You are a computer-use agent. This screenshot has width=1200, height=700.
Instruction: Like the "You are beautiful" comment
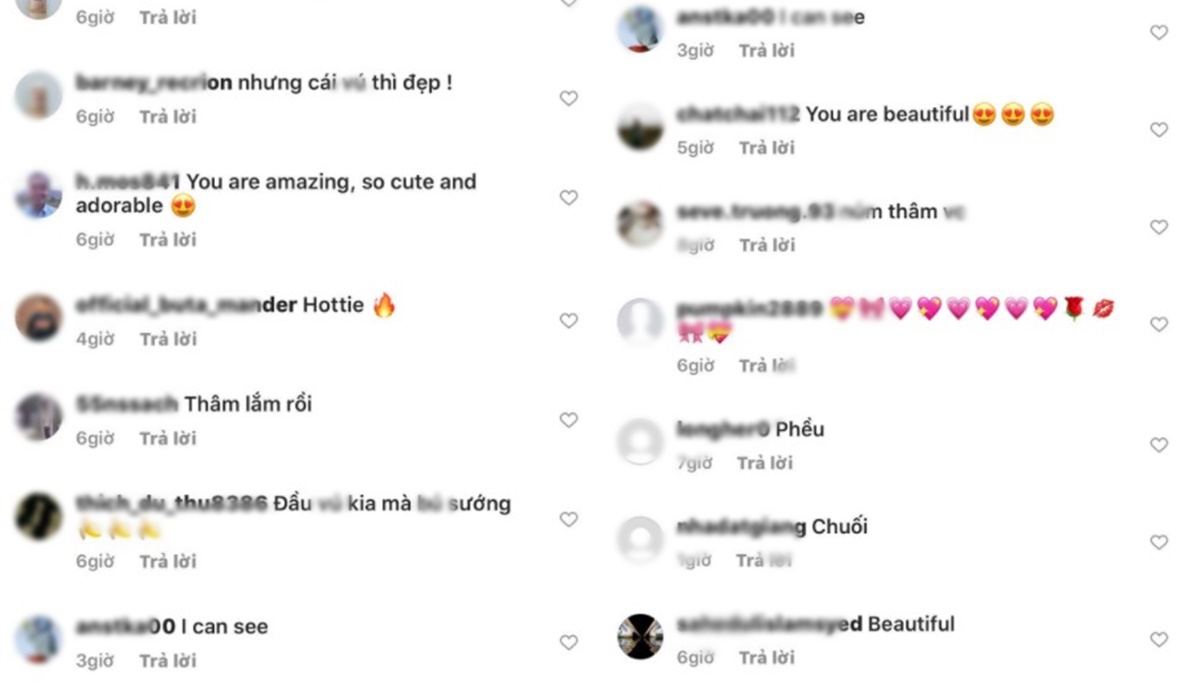[x=1159, y=130]
